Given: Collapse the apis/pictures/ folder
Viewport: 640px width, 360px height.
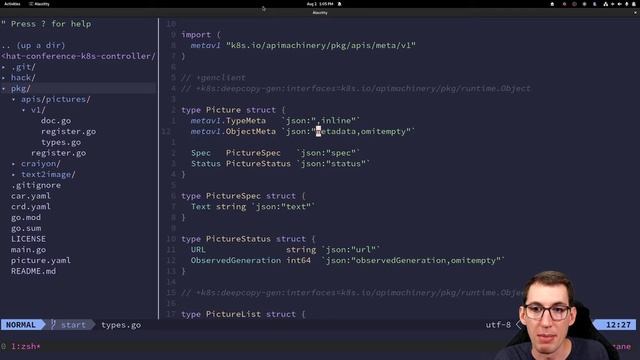Looking at the screenshot, I should [56, 99].
